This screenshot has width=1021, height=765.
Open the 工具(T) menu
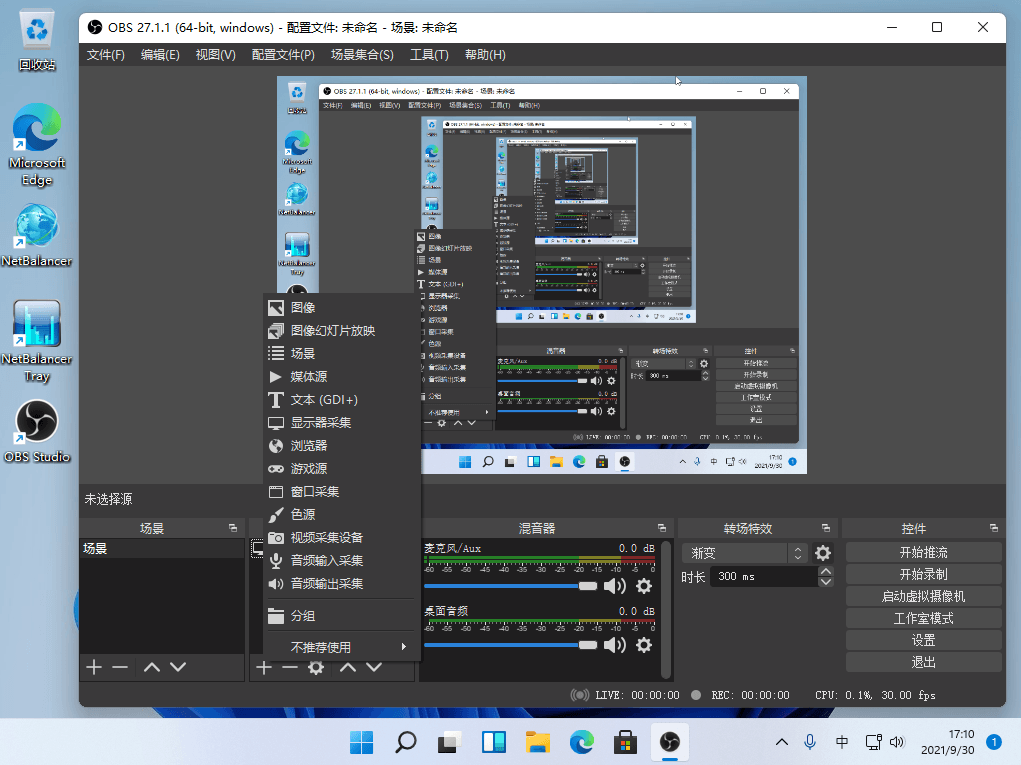point(429,55)
